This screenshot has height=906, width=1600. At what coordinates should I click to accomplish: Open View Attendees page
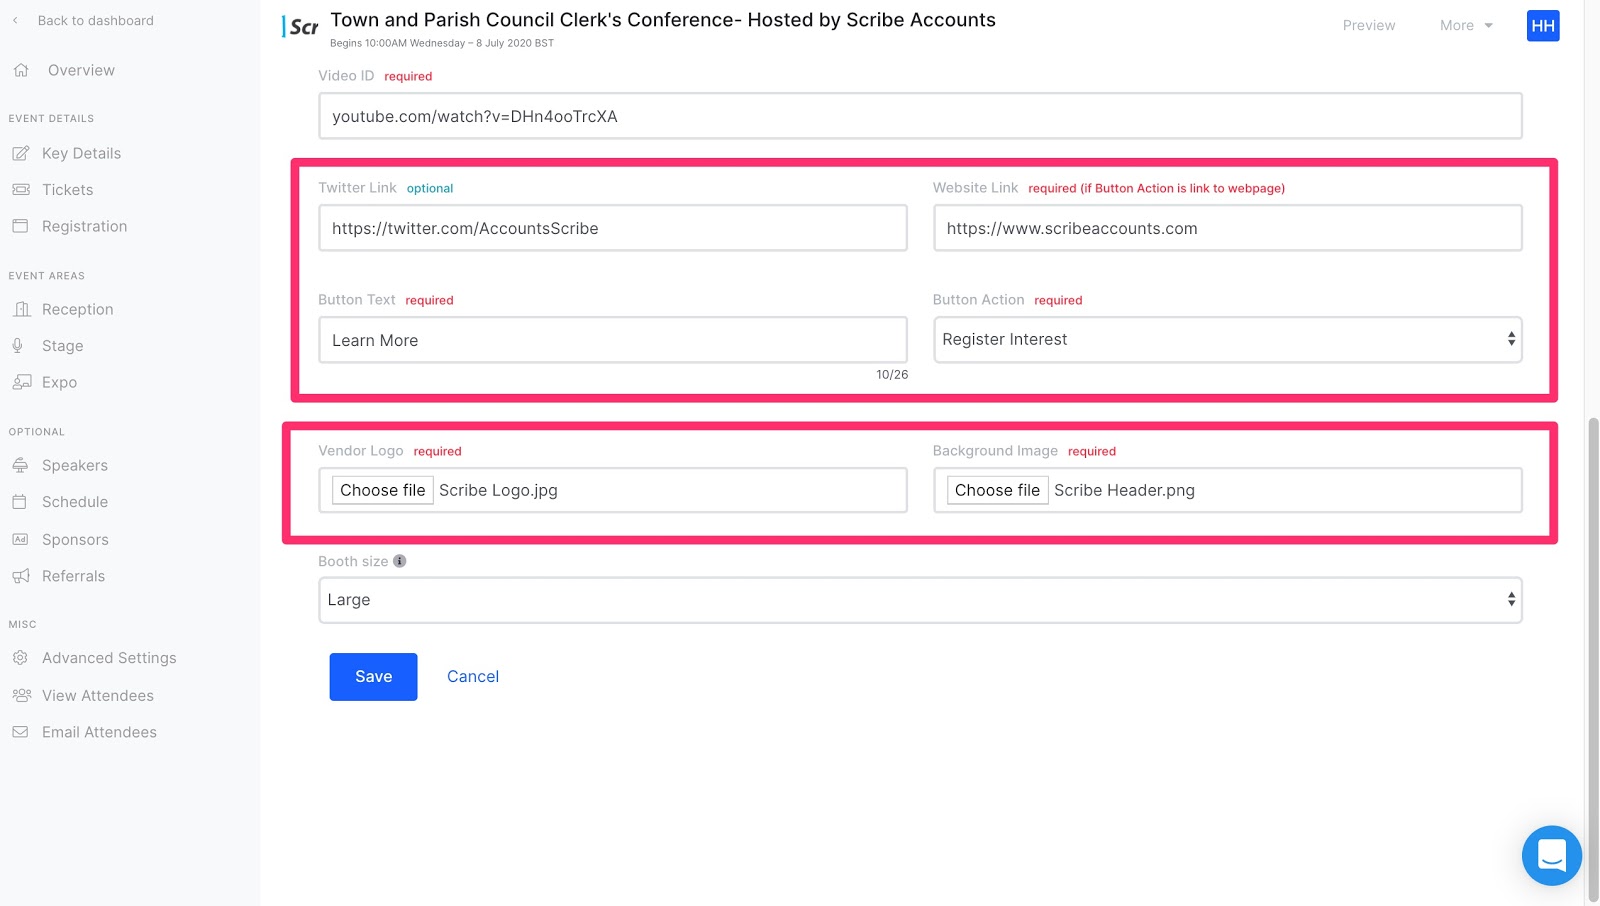97,695
